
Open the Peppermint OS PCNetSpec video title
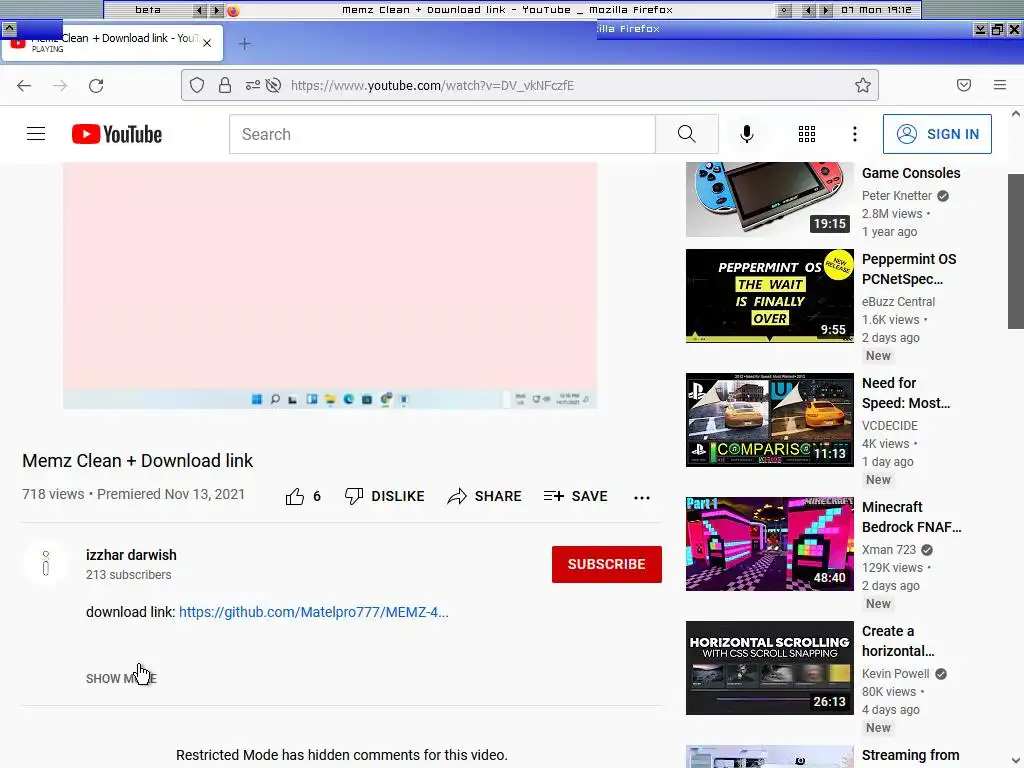tap(909, 269)
